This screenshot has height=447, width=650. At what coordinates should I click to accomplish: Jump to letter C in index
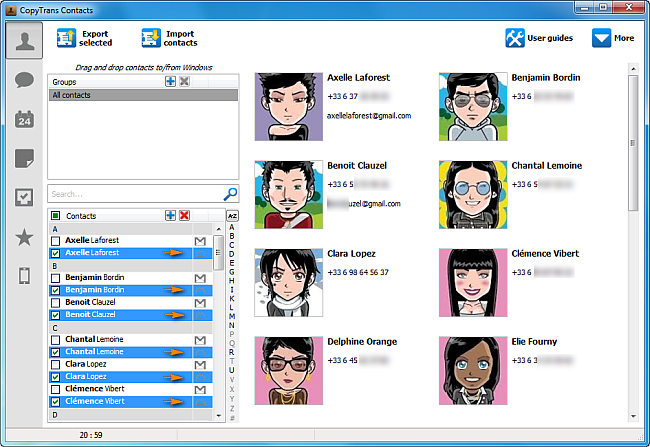pyautogui.click(x=232, y=245)
